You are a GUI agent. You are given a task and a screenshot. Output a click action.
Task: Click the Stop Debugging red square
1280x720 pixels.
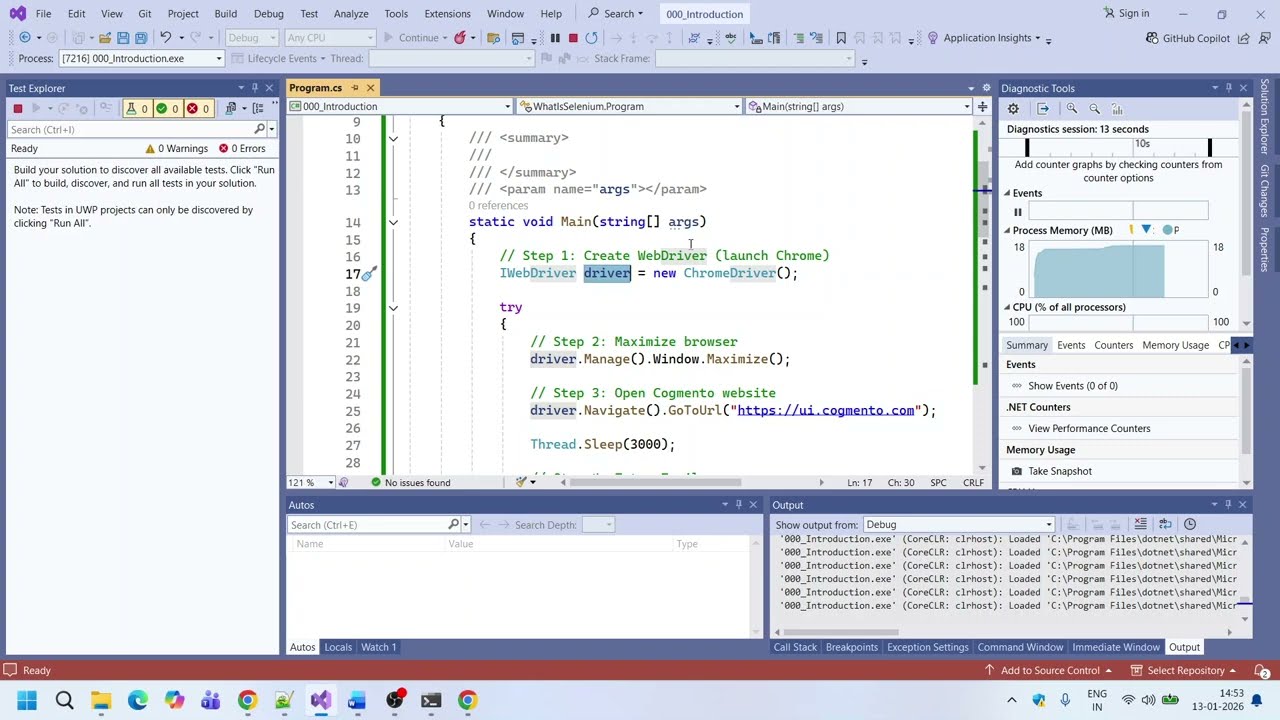point(573,38)
